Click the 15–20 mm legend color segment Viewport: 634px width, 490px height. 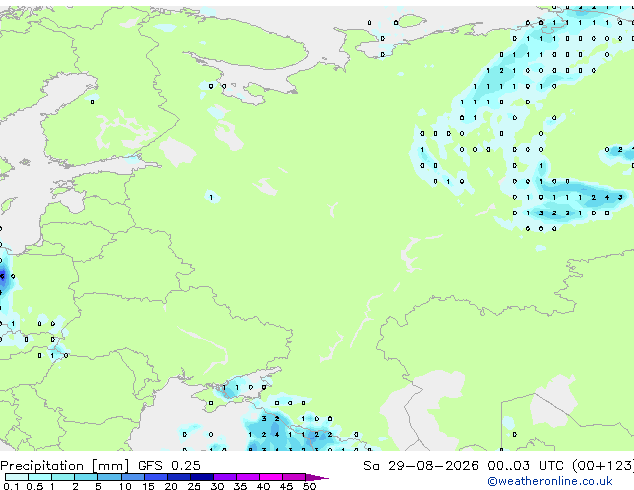tap(155, 477)
